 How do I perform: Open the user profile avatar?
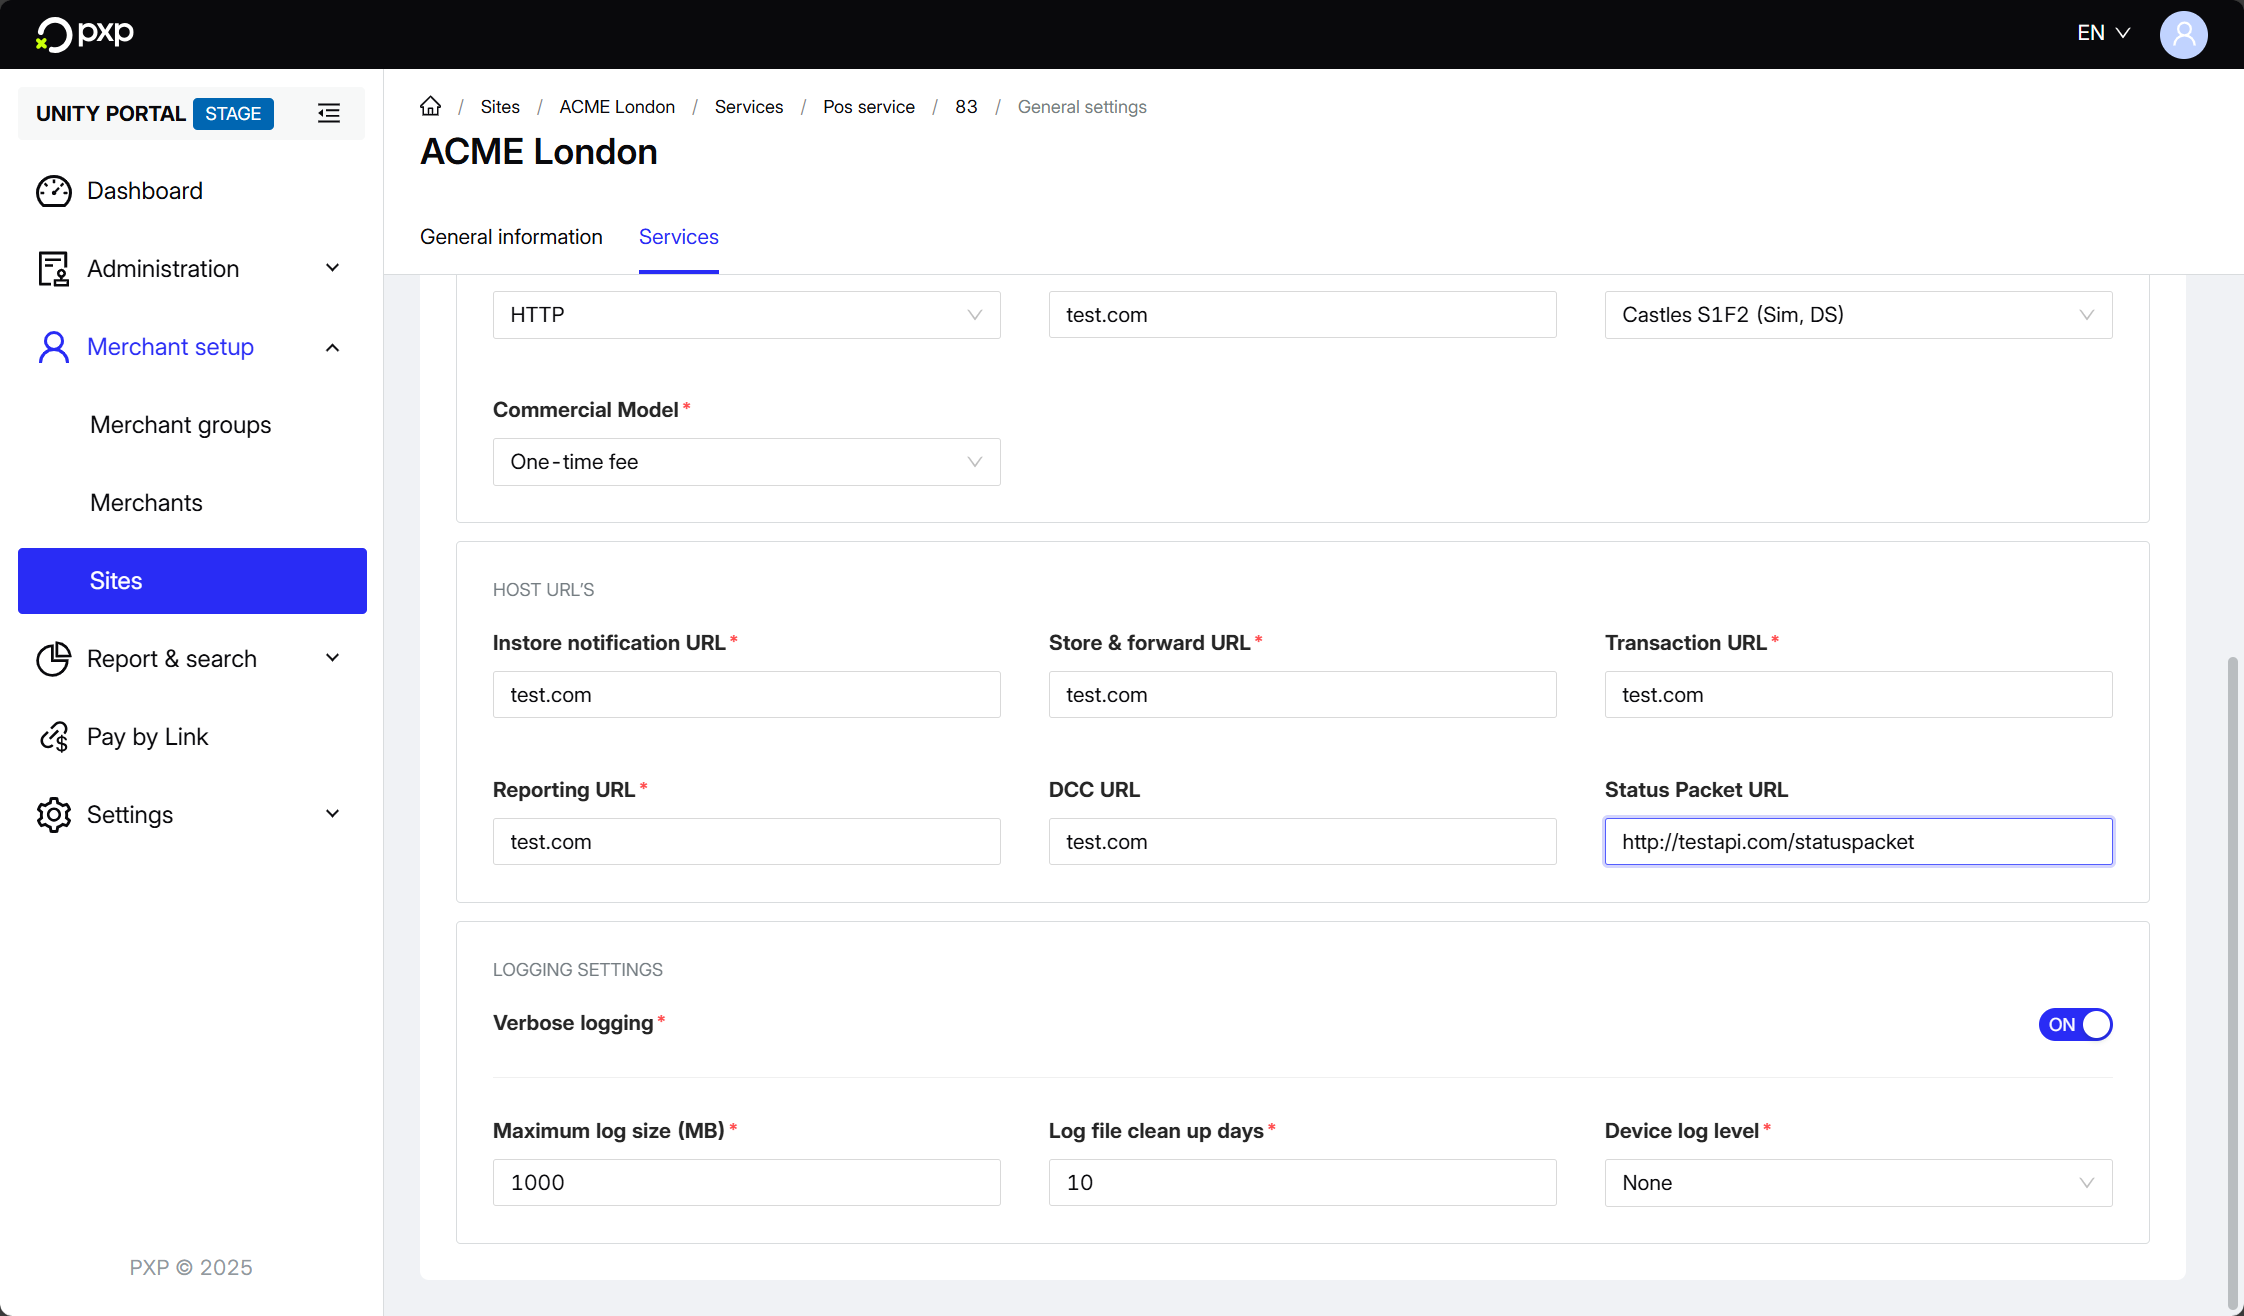pyautogui.click(x=2183, y=34)
